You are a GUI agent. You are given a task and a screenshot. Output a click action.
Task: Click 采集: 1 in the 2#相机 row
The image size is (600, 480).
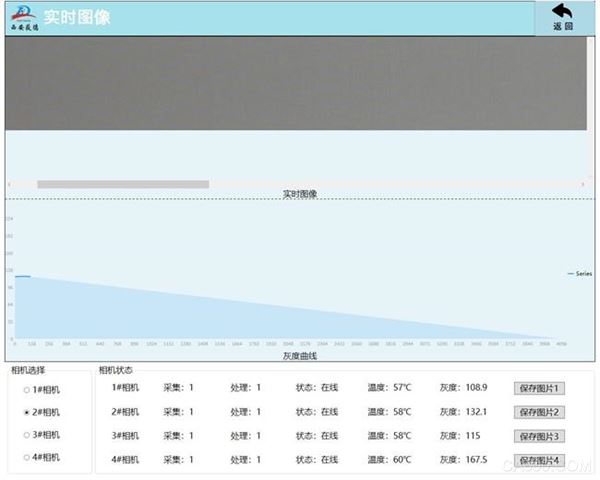tap(178, 412)
